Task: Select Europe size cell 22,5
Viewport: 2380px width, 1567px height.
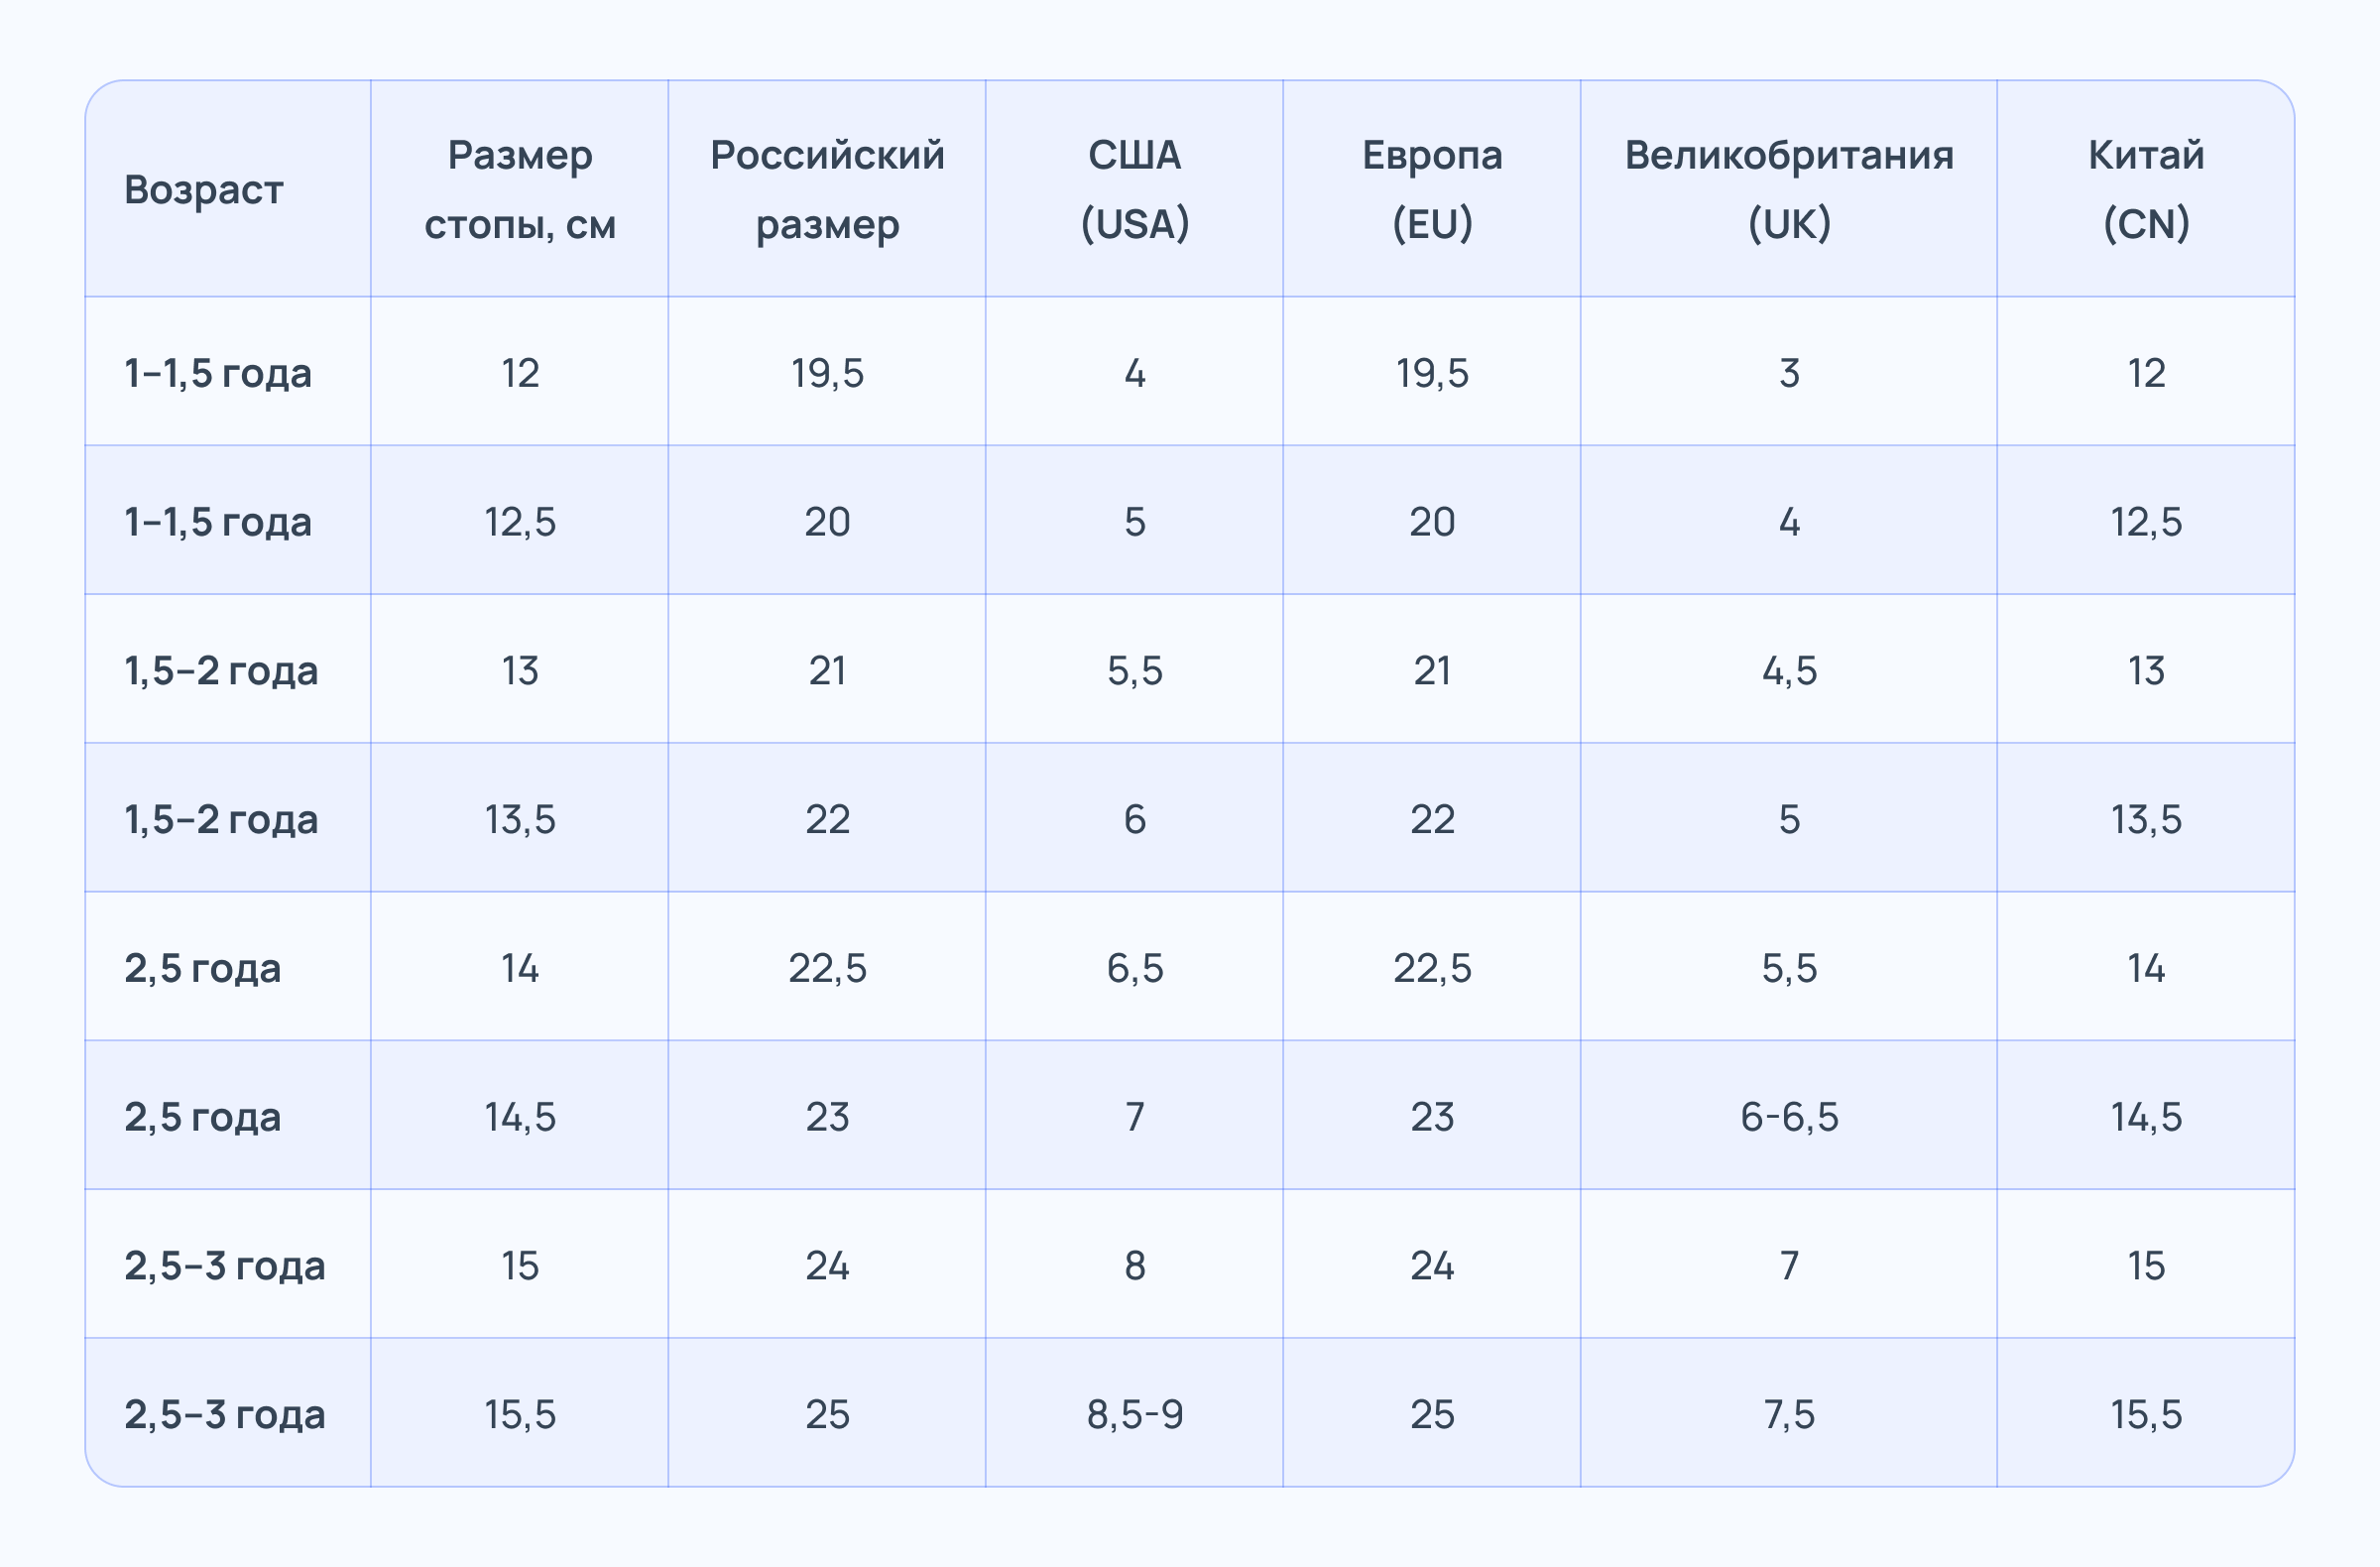Action: 1432,968
